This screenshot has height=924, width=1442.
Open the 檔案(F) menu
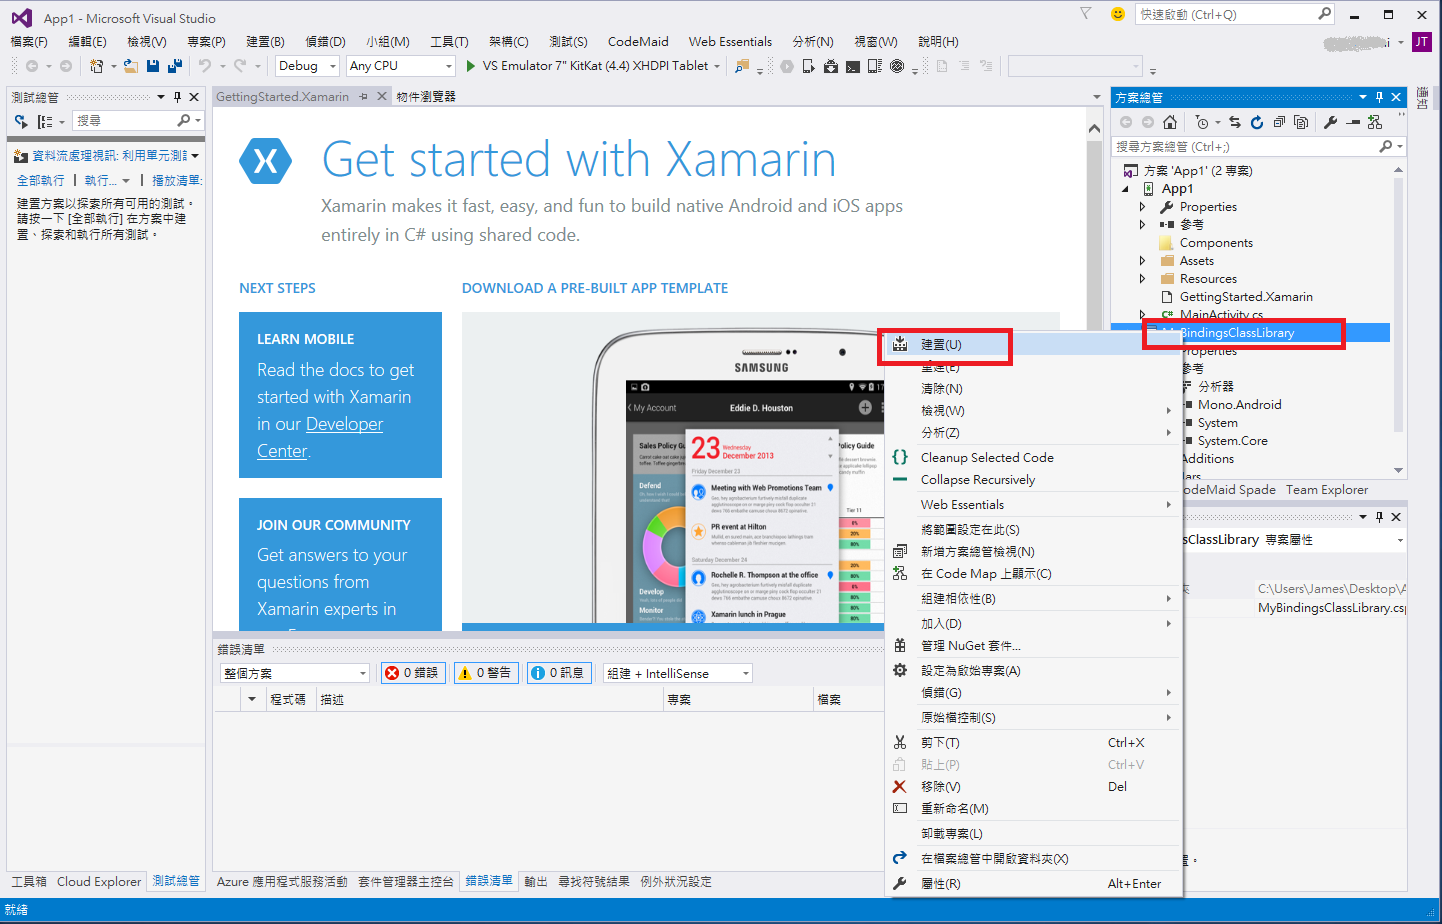tap(29, 42)
